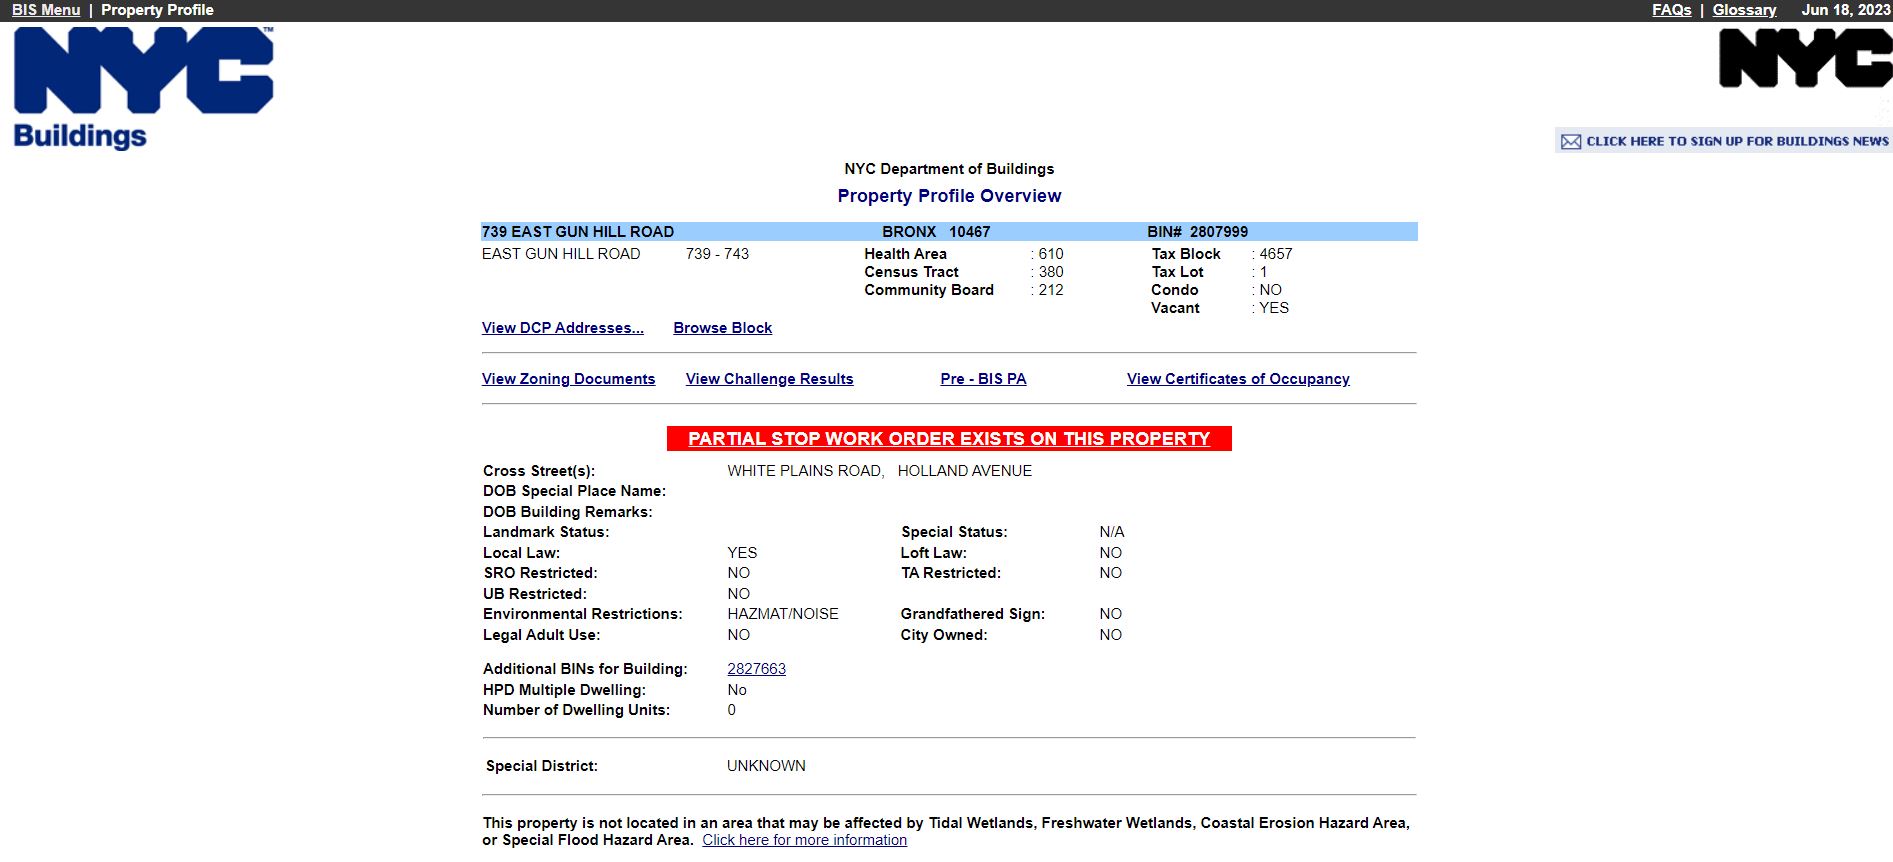Image resolution: width=1893 pixels, height=862 pixels.
Task: Click WHITE PLAINS ROAD cross street
Action: [x=805, y=471]
